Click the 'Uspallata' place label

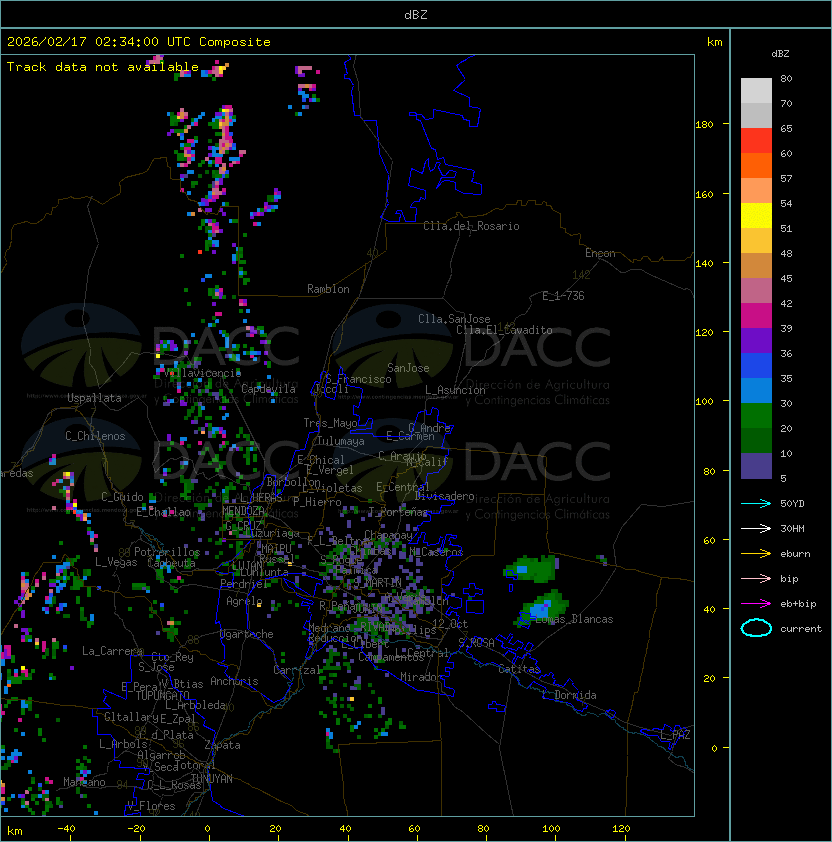[x=94, y=398]
